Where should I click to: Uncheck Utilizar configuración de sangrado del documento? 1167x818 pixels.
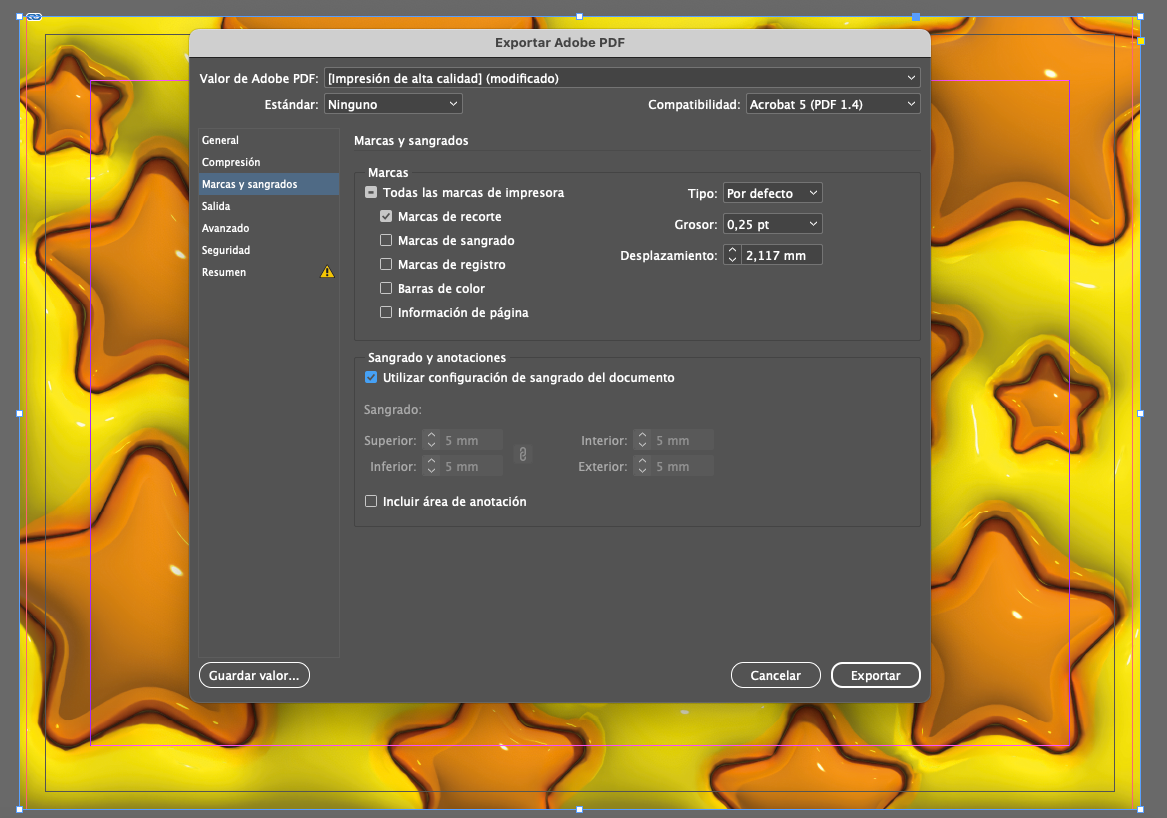(371, 377)
